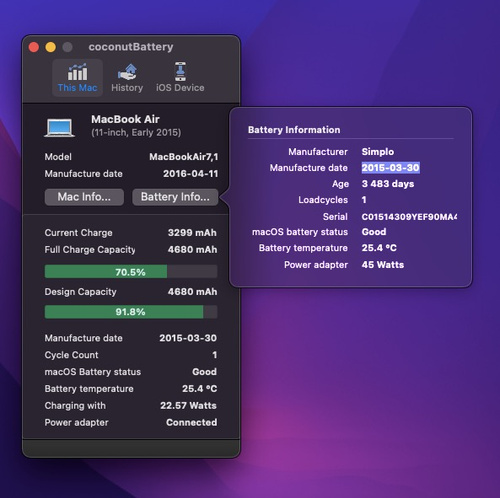Click the Cycle Count label
Image resolution: width=500 pixels, height=498 pixels.
pos(72,355)
